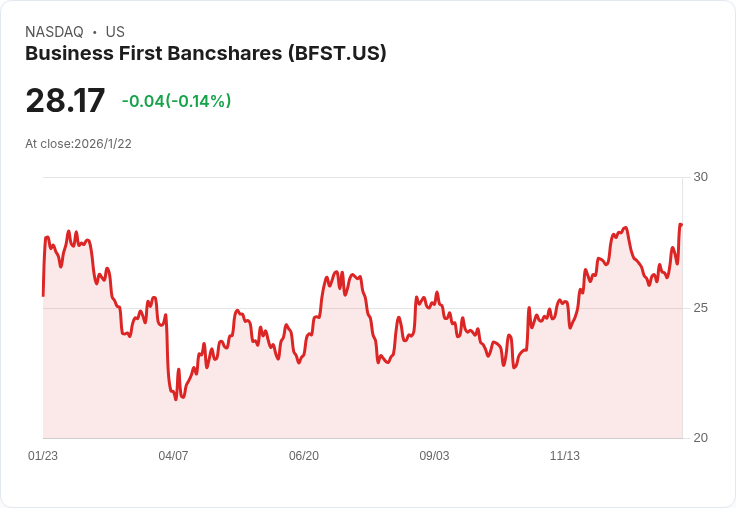Screen dimensions: 736x508
Task: Select the 04/07 date on the time axis
Action: [173, 456]
